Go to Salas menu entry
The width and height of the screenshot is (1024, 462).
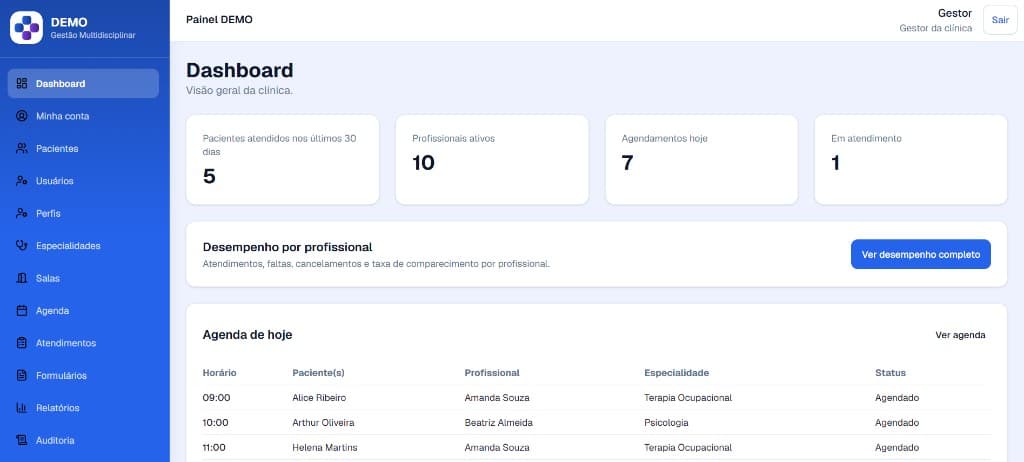(x=83, y=278)
